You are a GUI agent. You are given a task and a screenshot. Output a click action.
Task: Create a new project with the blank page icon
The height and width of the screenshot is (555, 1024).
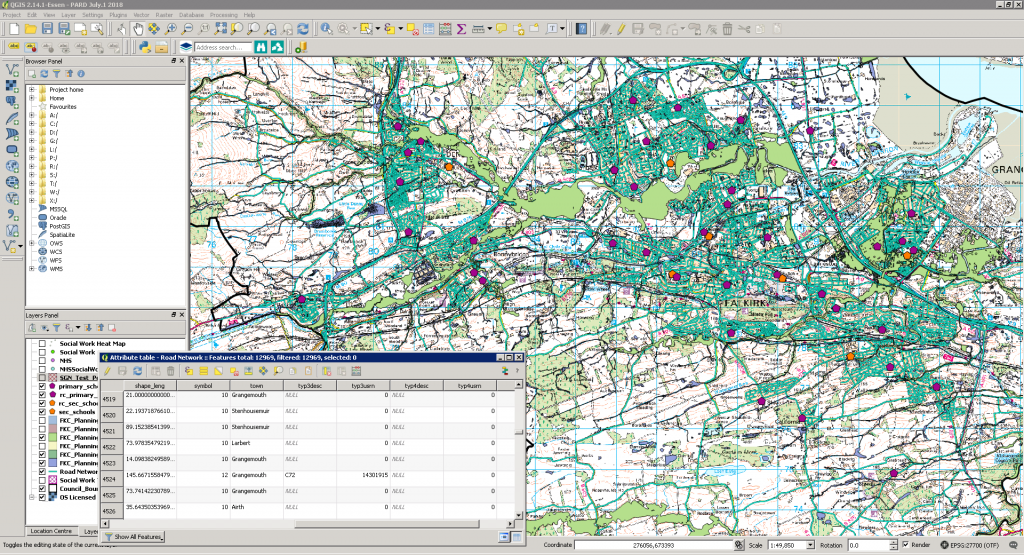click(x=14, y=29)
